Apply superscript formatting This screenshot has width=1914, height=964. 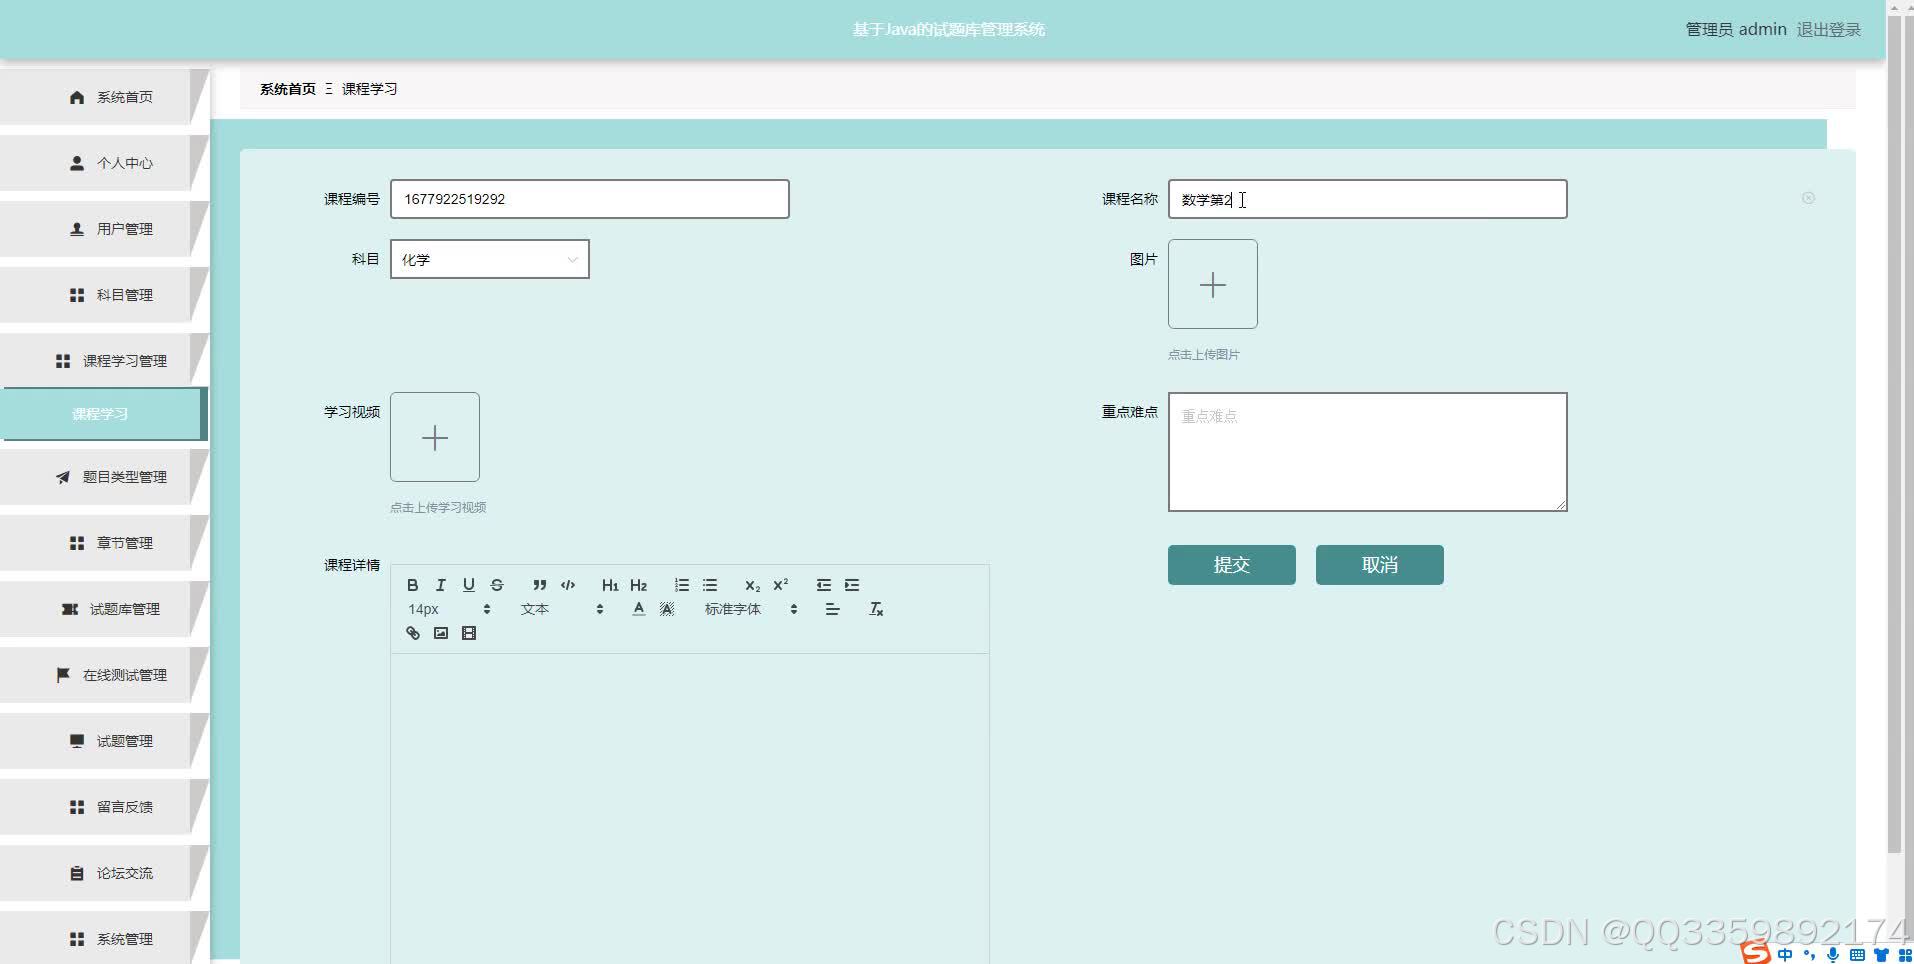(x=781, y=585)
